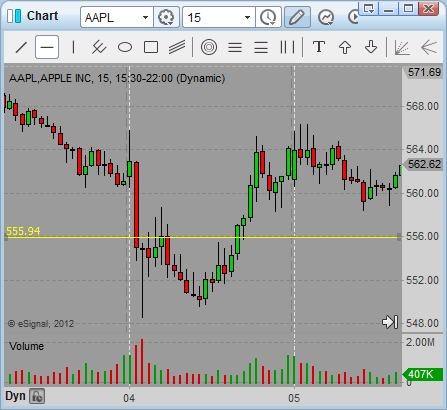Click the 560.00 price axis label
Image resolution: width=447 pixels, height=410 pixels.
422,193
